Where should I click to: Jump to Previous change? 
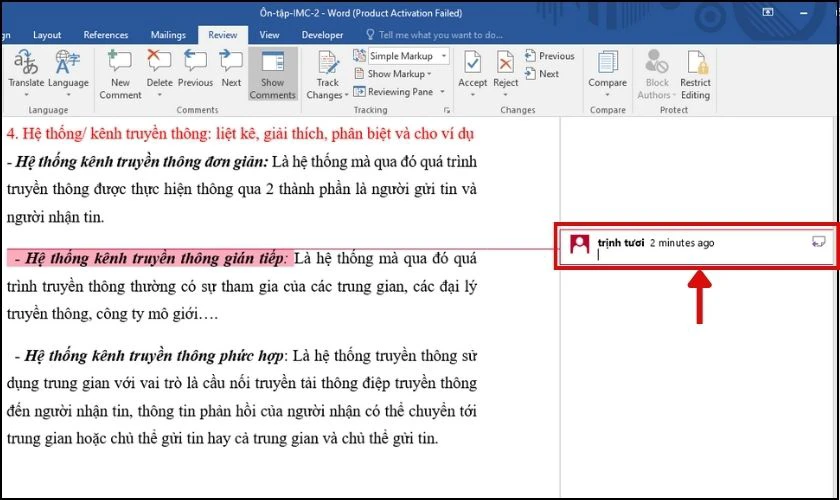coord(550,56)
